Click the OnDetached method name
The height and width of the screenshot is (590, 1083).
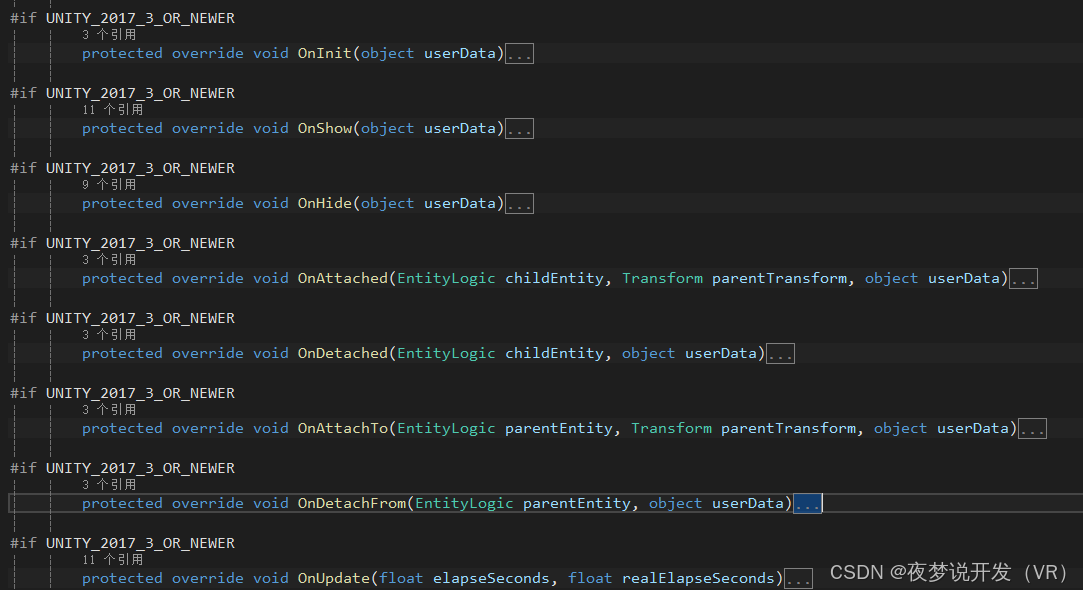click(x=343, y=353)
